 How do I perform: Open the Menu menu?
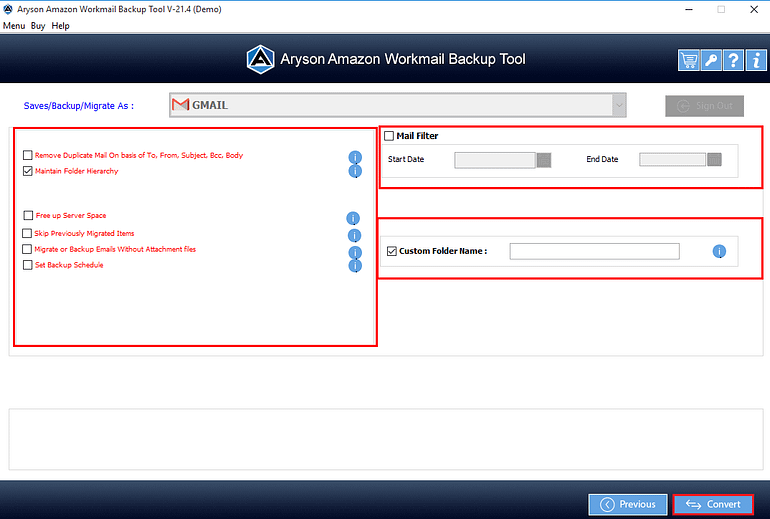[14, 26]
